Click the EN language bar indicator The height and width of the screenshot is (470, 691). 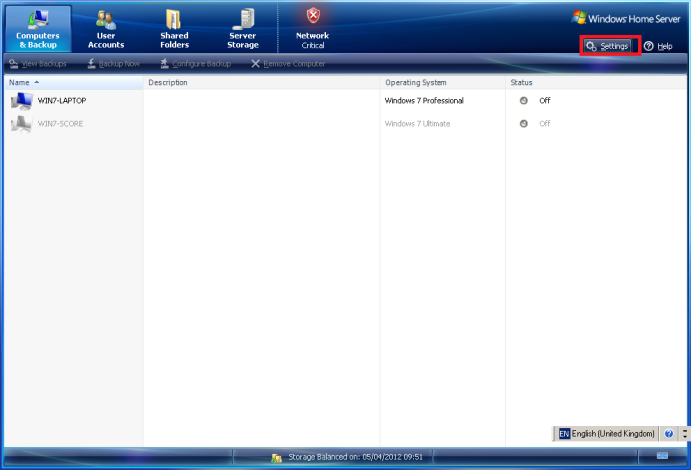click(564, 434)
